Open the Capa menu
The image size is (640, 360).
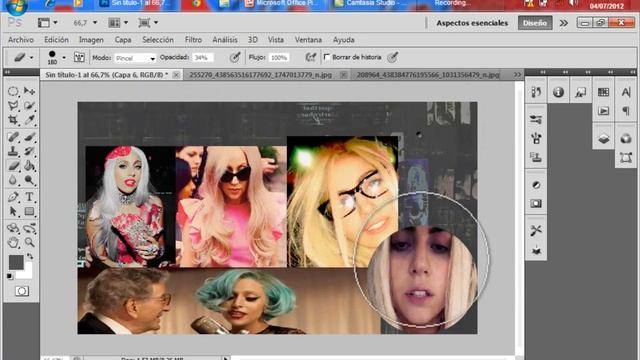tap(123, 40)
